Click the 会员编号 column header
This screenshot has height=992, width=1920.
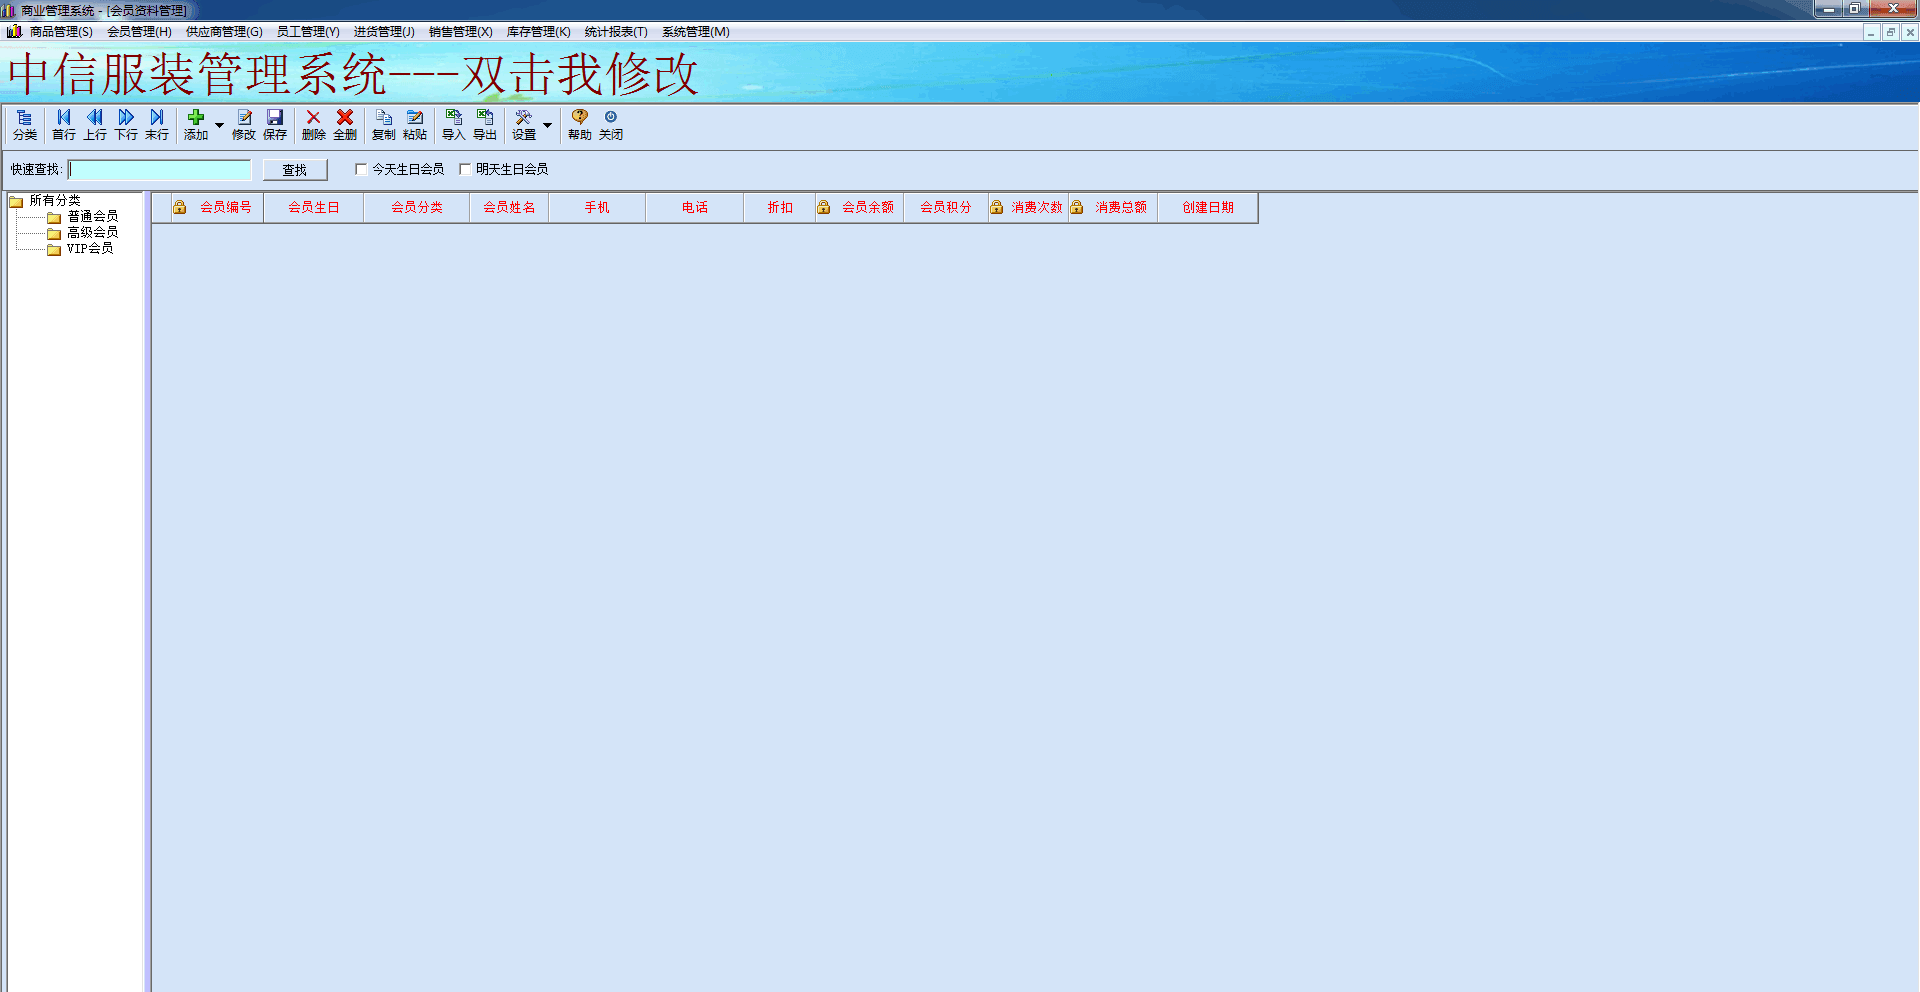[x=217, y=208]
